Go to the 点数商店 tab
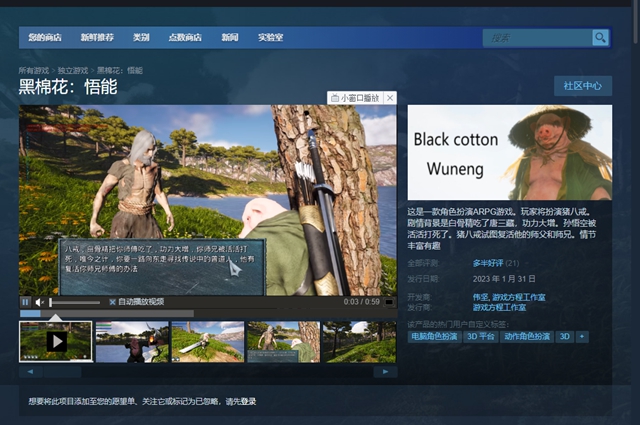This screenshot has width=640, height=425. (185, 38)
